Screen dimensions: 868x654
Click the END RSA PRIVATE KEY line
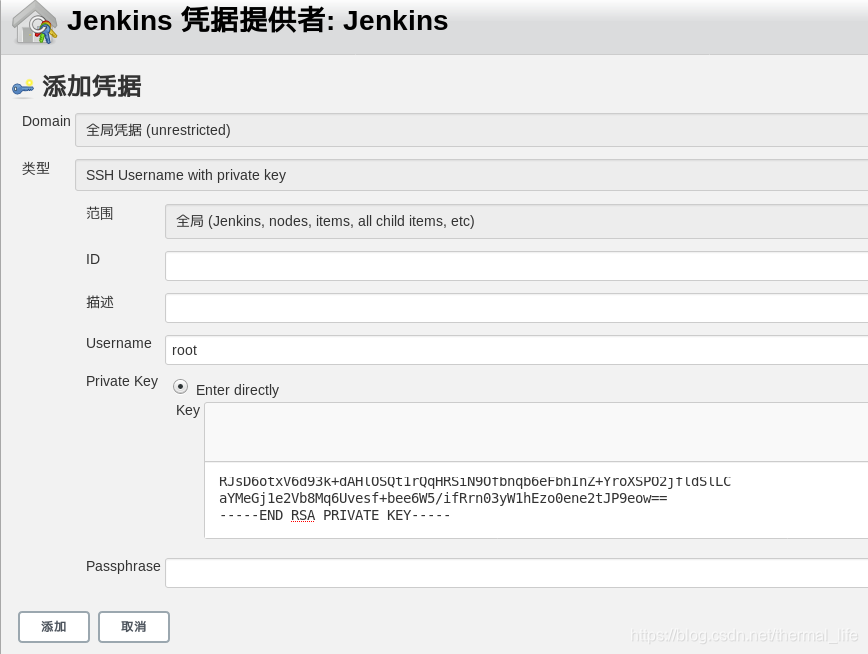pyautogui.click(x=334, y=516)
